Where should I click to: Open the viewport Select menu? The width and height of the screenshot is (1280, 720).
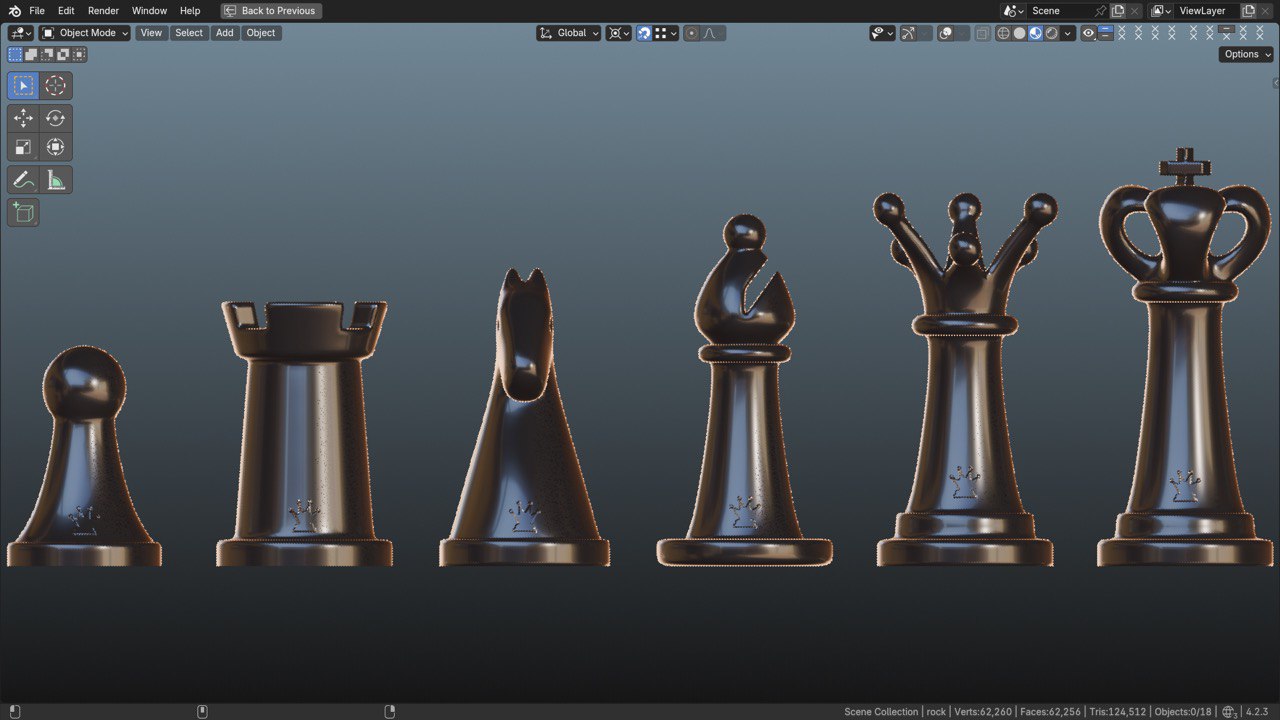pyautogui.click(x=189, y=33)
